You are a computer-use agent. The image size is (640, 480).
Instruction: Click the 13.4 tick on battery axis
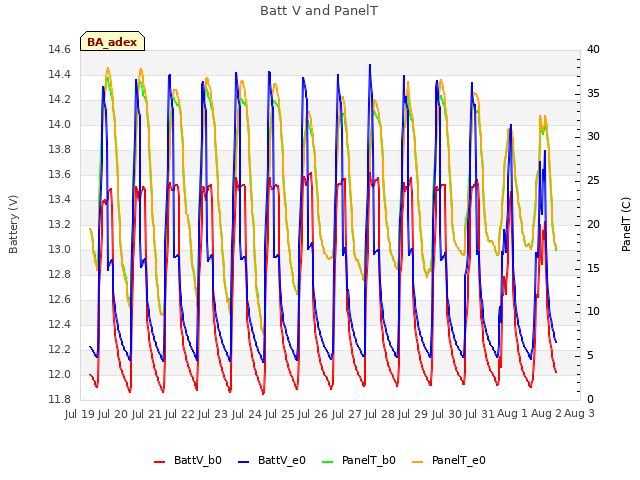(x=60, y=200)
